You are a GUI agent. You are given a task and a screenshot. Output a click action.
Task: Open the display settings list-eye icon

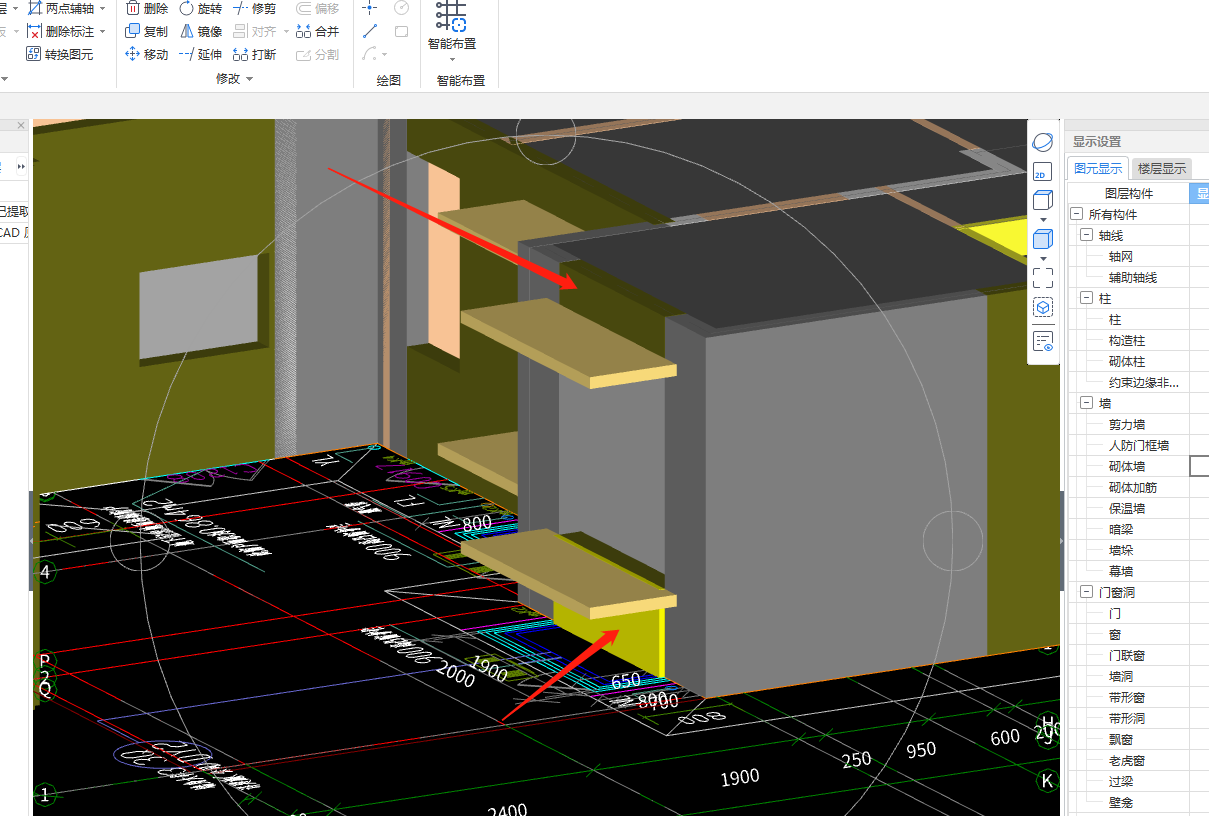tap(1043, 342)
